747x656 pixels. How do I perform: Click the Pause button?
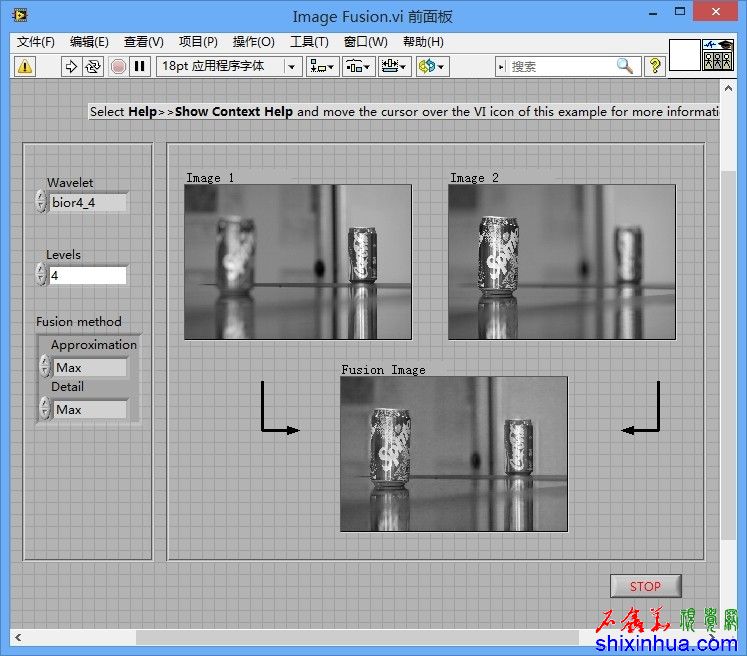140,66
